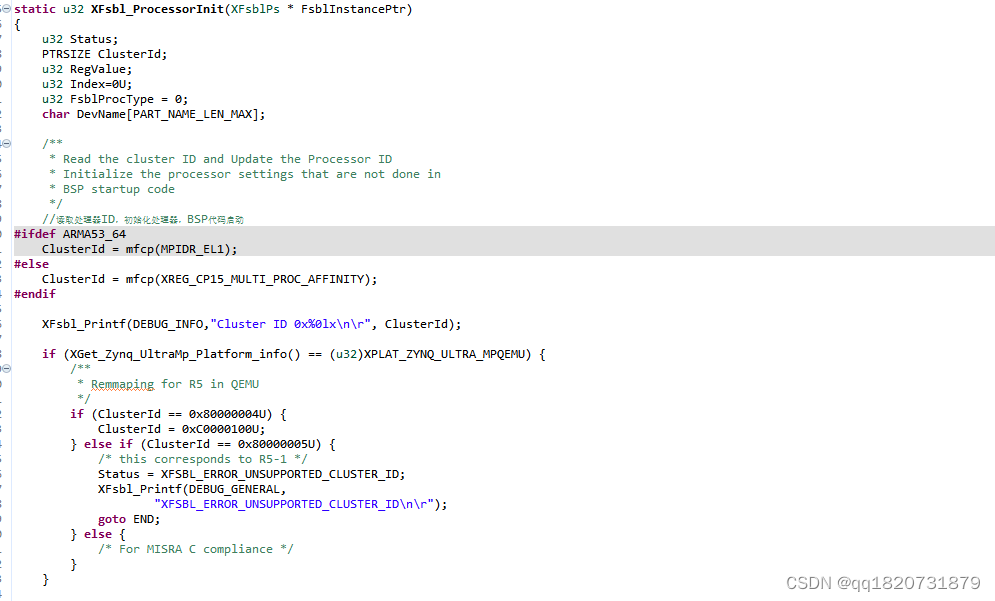Click PART_NAME_LEN_MAX in DevName declaration
Image resolution: width=995 pixels, height=601 pixels.
tap(192, 115)
